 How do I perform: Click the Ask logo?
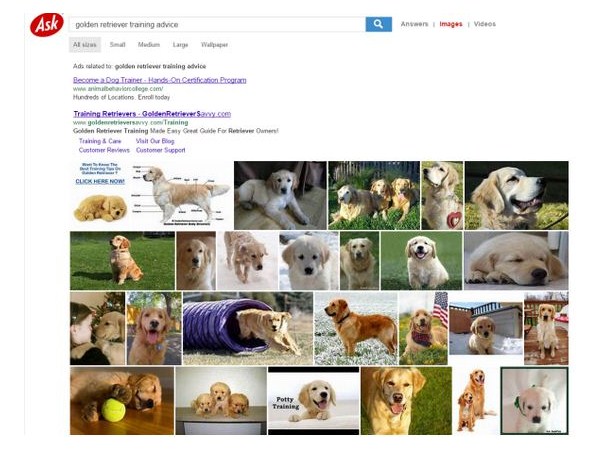click(x=46, y=24)
